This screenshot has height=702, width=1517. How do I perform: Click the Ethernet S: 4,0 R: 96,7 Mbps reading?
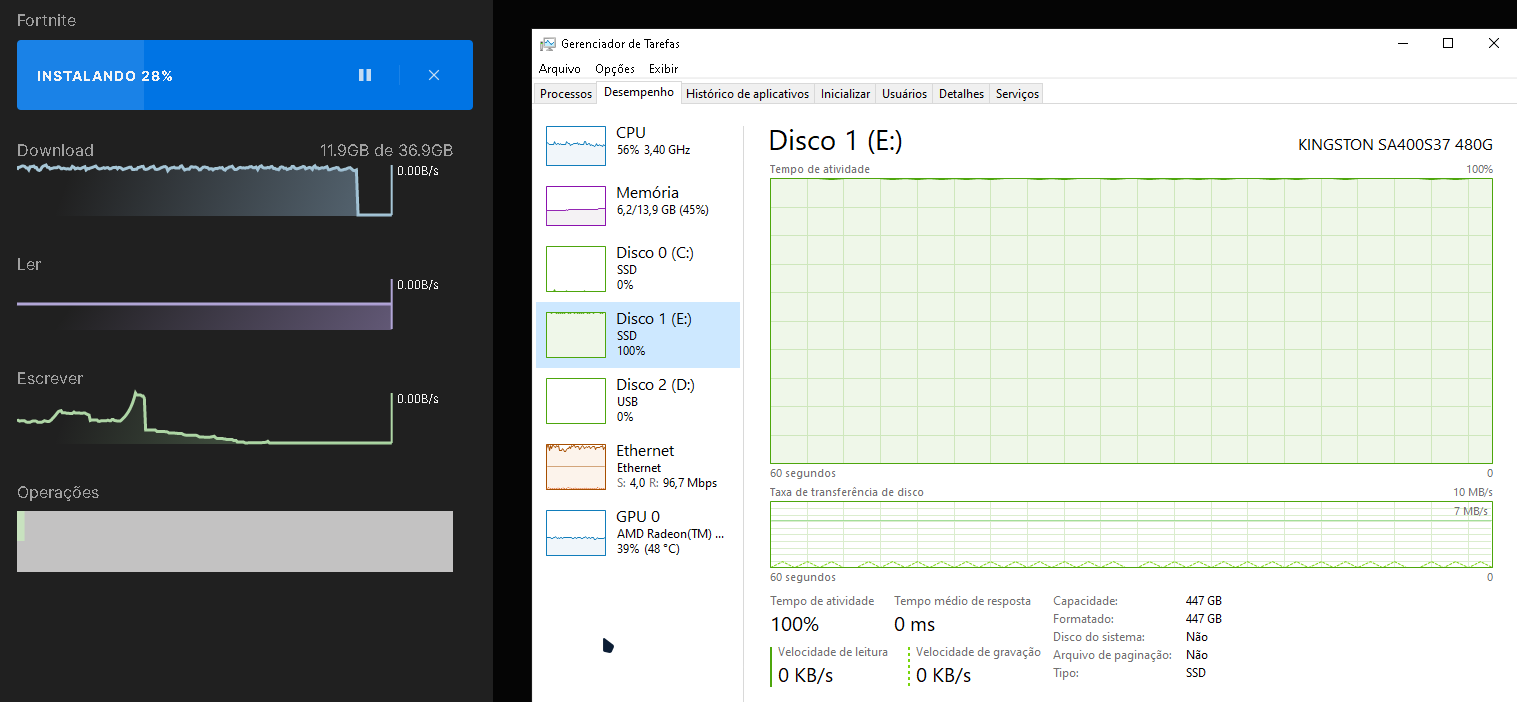pos(666,483)
